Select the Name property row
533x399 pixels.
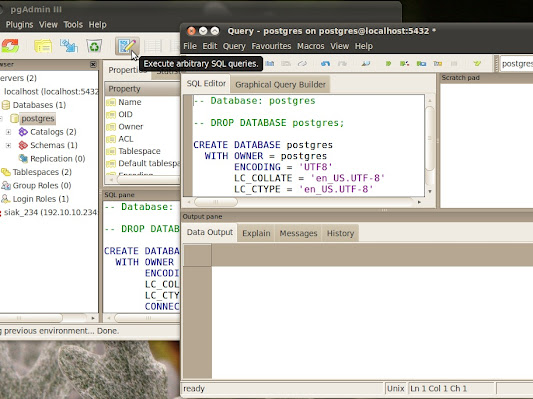coord(142,102)
